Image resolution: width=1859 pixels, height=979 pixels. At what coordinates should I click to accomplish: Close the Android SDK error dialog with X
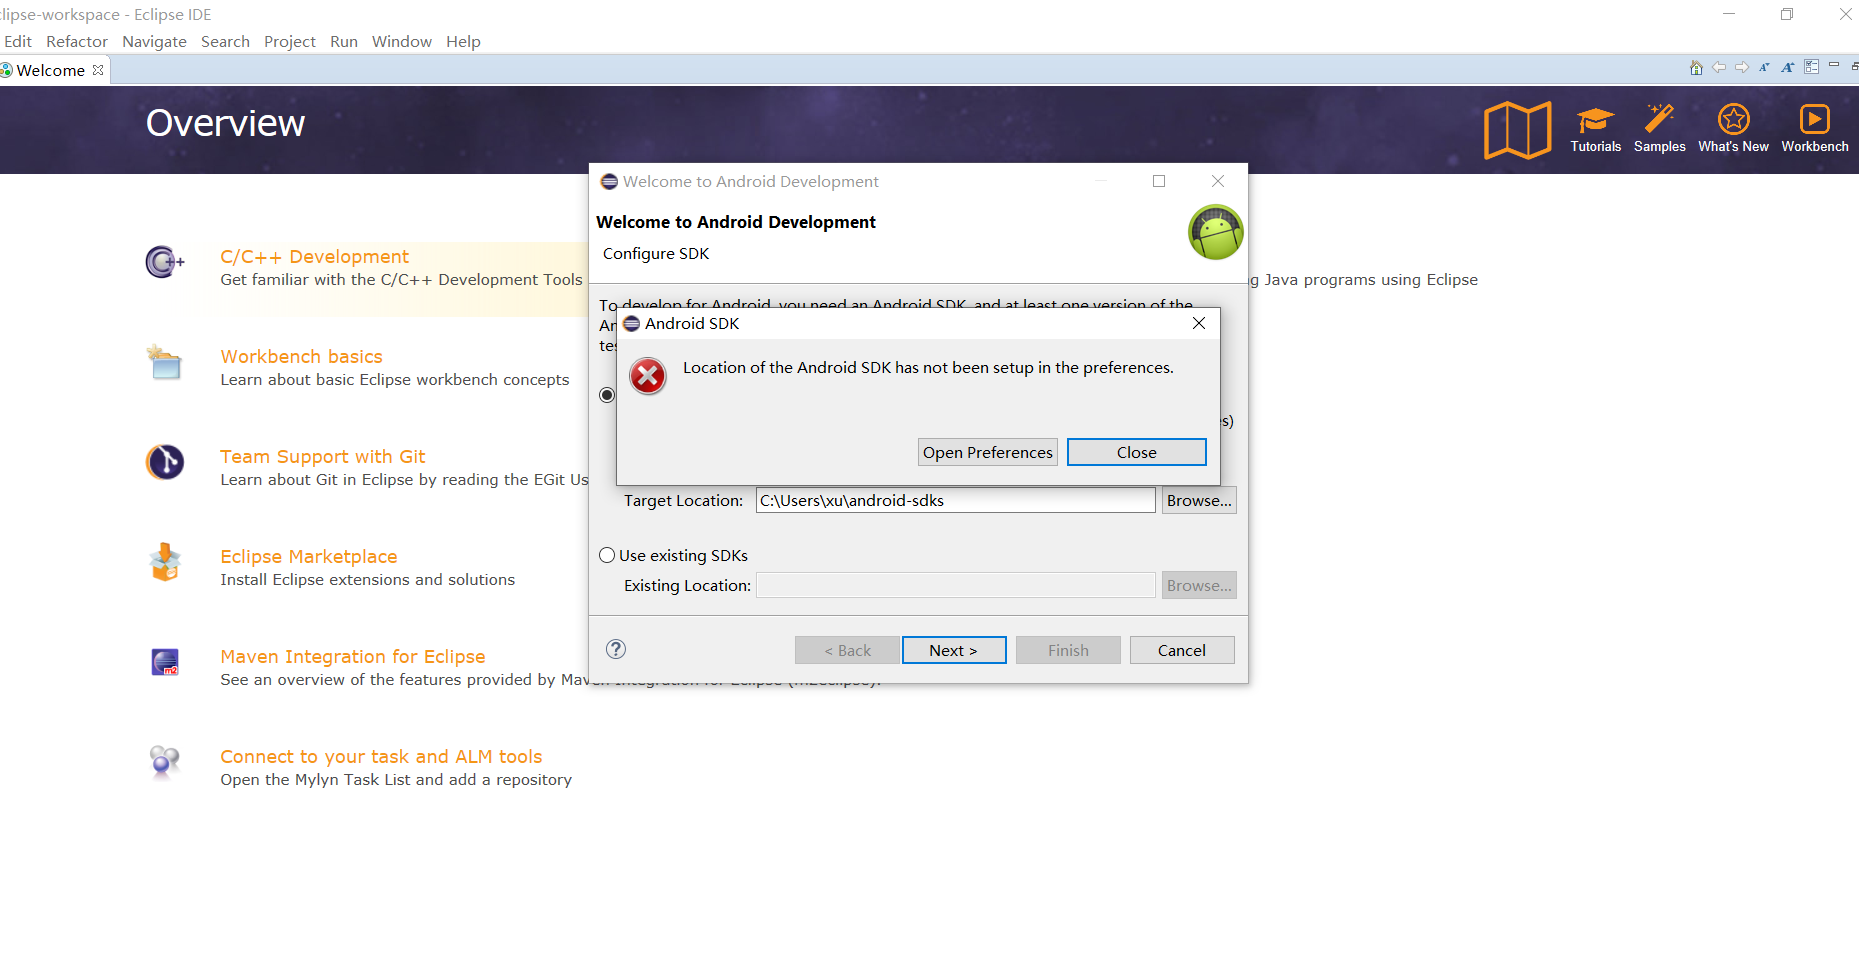1199,323
